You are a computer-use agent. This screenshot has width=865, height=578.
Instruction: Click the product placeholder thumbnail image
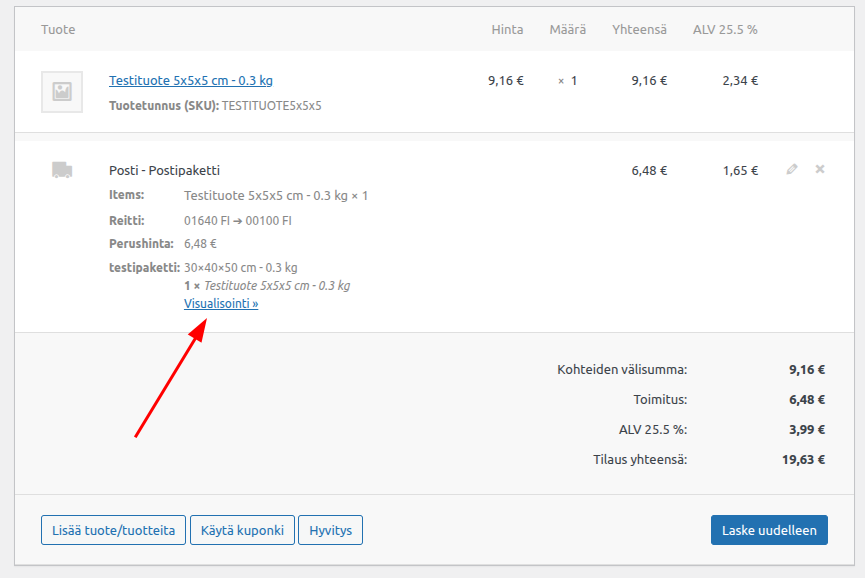pos(62,92)
